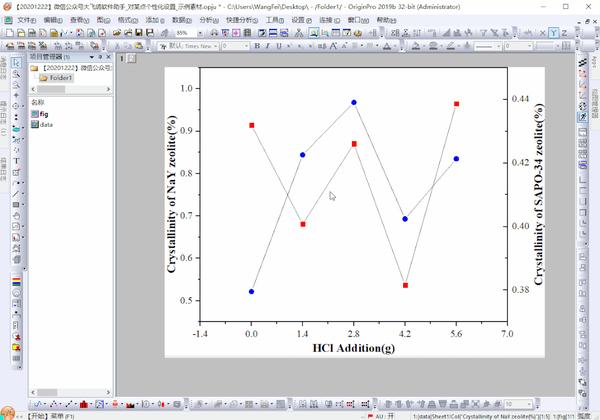This screenshot has width=600, height=420.
Task: Toggle the Y axis button
Action: [553, 33]
